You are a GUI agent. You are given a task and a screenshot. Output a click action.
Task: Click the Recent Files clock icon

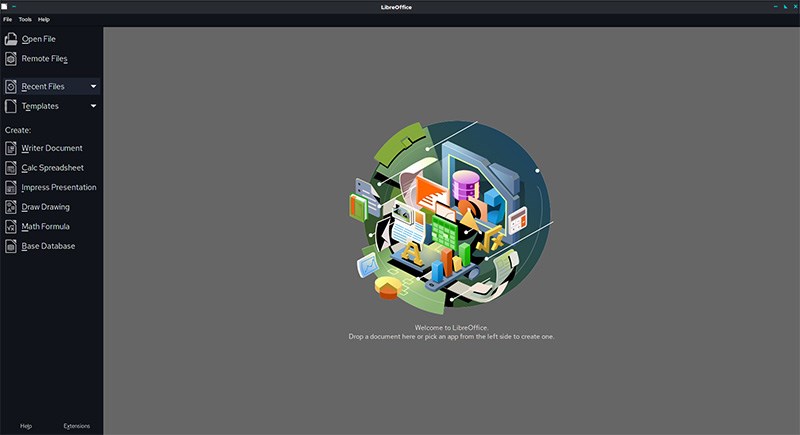(11, 87)
